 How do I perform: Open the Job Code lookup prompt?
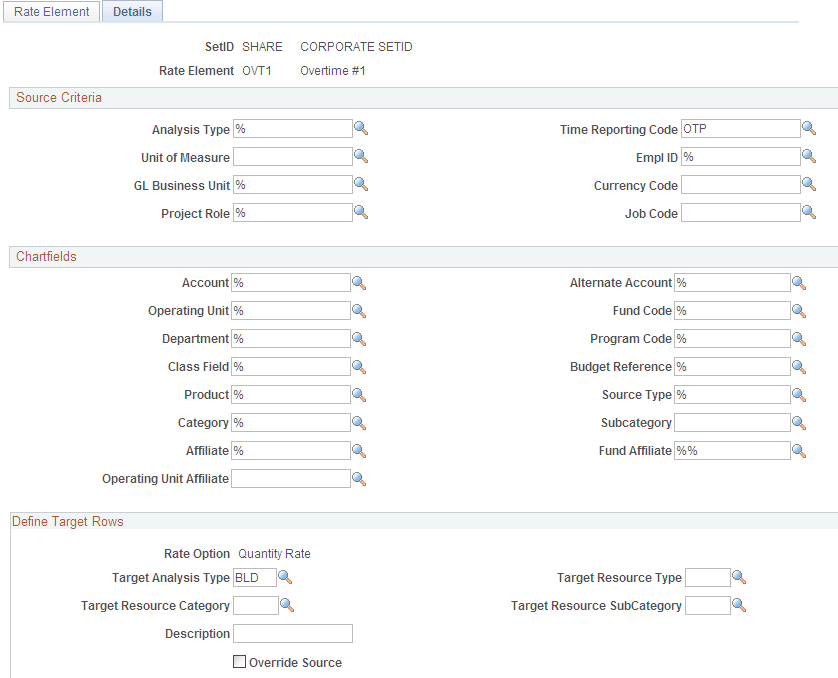click(809, 212)
